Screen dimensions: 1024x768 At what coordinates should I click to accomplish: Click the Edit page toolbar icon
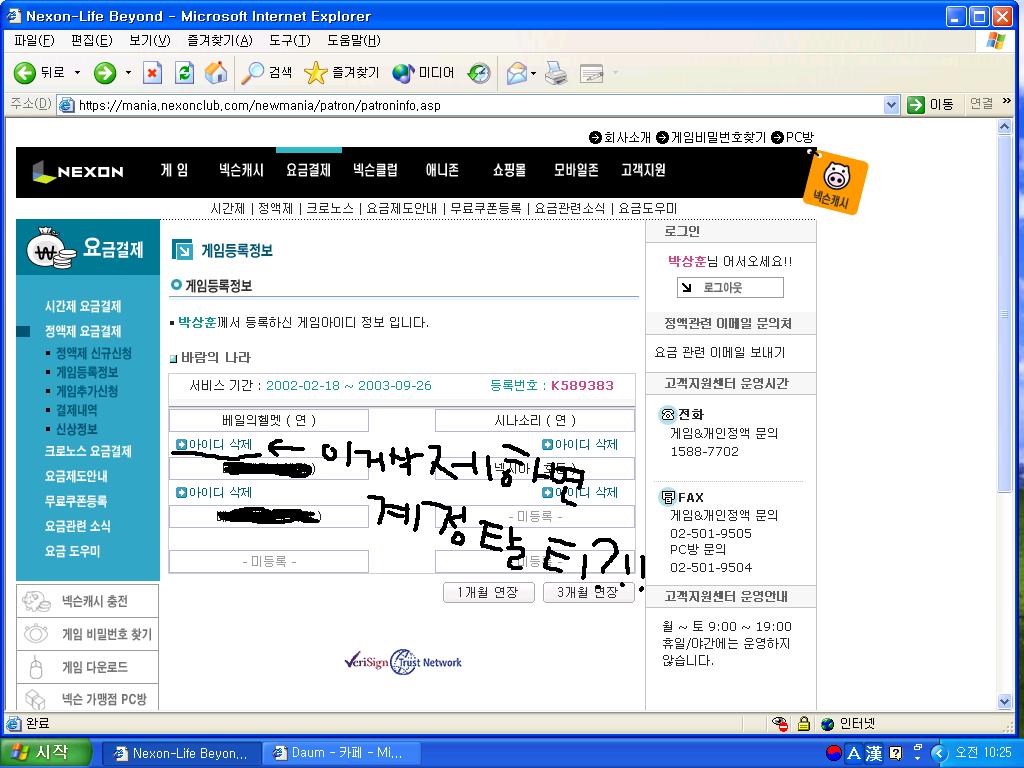(x=592, y=72)
